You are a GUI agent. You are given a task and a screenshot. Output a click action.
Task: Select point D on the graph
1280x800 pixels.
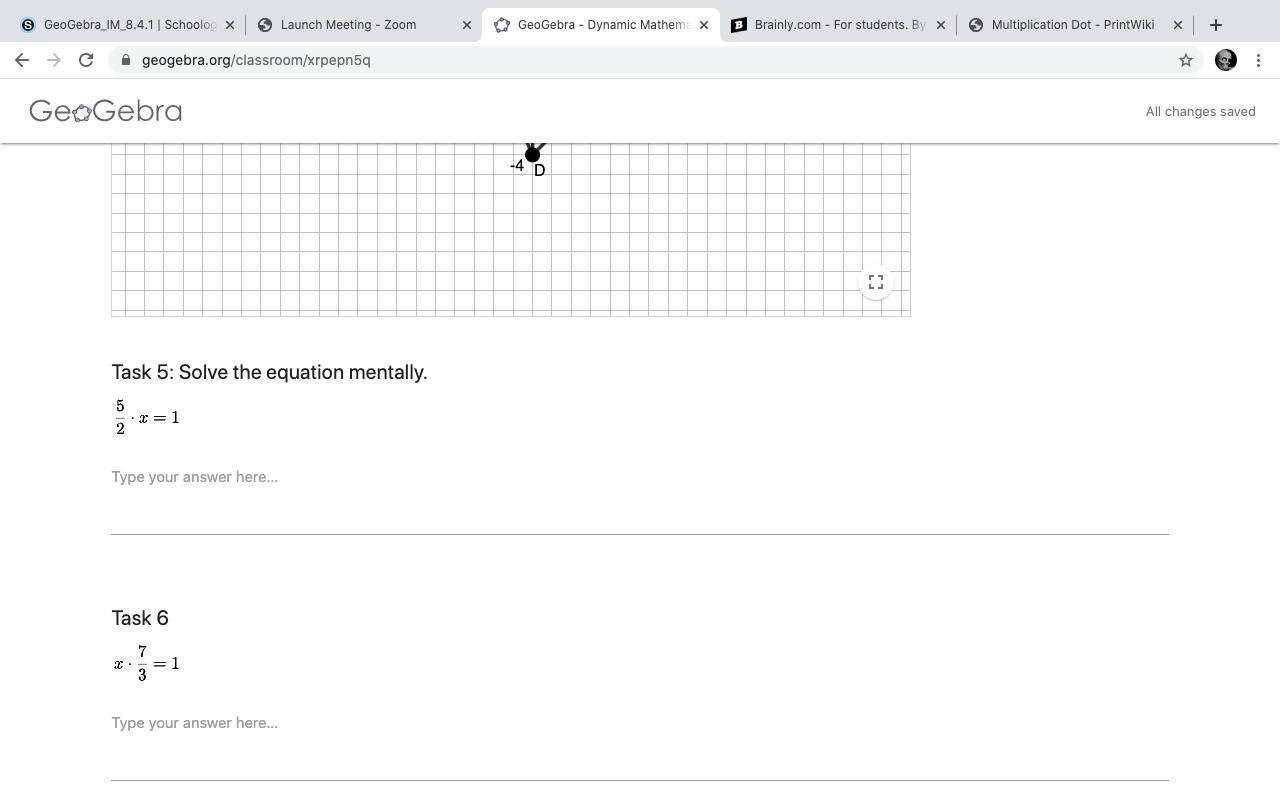coord(533,154)
